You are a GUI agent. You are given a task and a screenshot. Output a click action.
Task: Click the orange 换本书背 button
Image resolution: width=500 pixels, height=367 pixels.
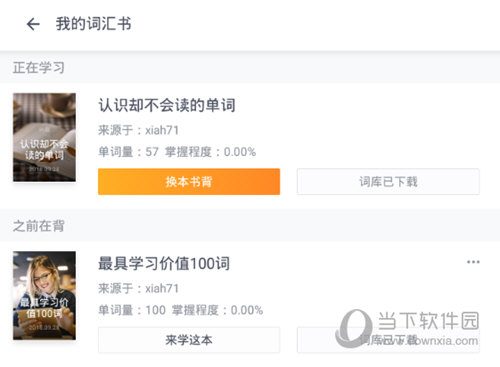[189, 182]
